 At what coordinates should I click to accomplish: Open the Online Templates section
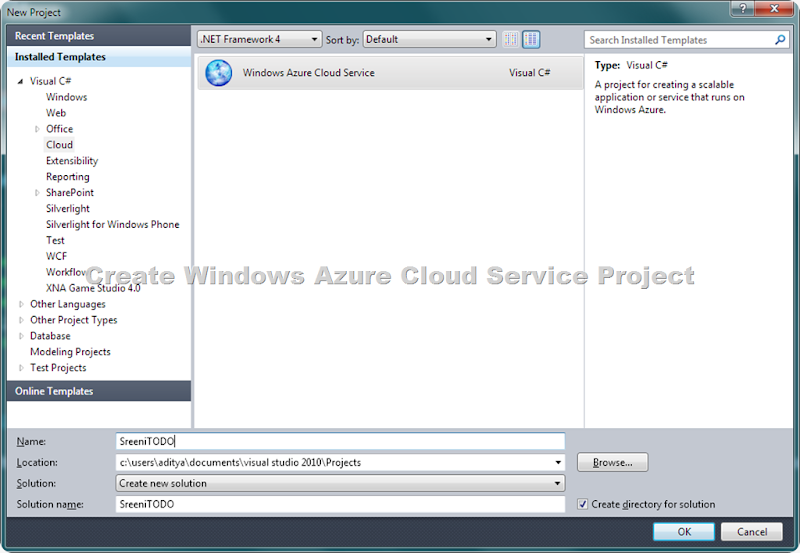pyautogui.click(x=99, y=391)
